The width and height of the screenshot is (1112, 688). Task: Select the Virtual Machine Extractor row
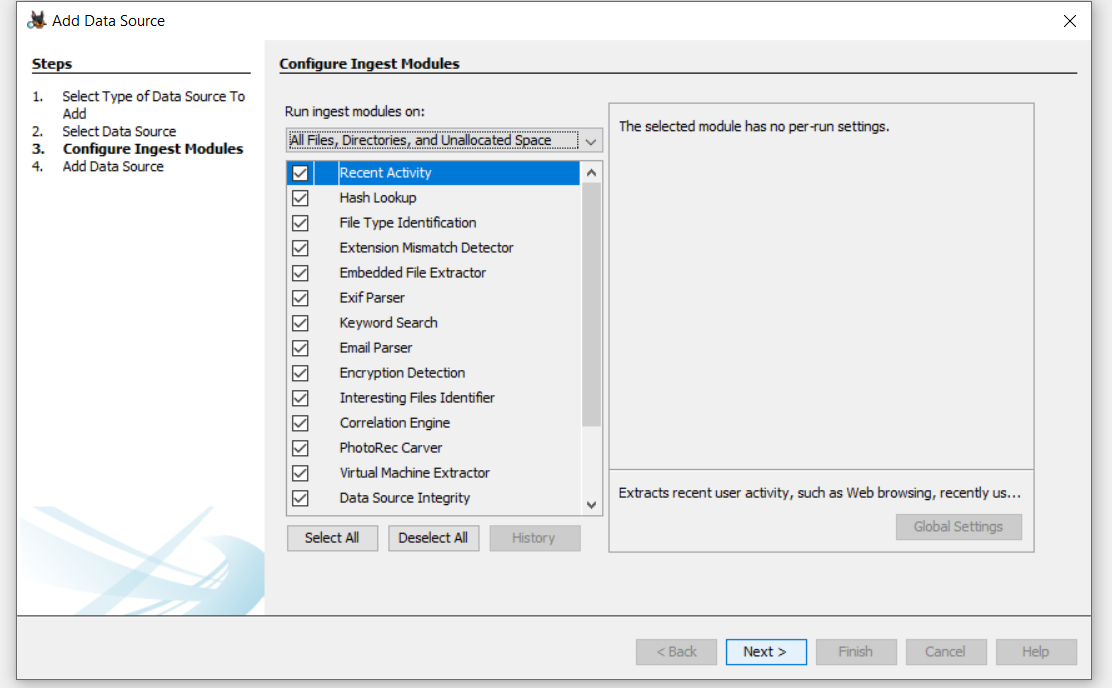click(415, 472)
